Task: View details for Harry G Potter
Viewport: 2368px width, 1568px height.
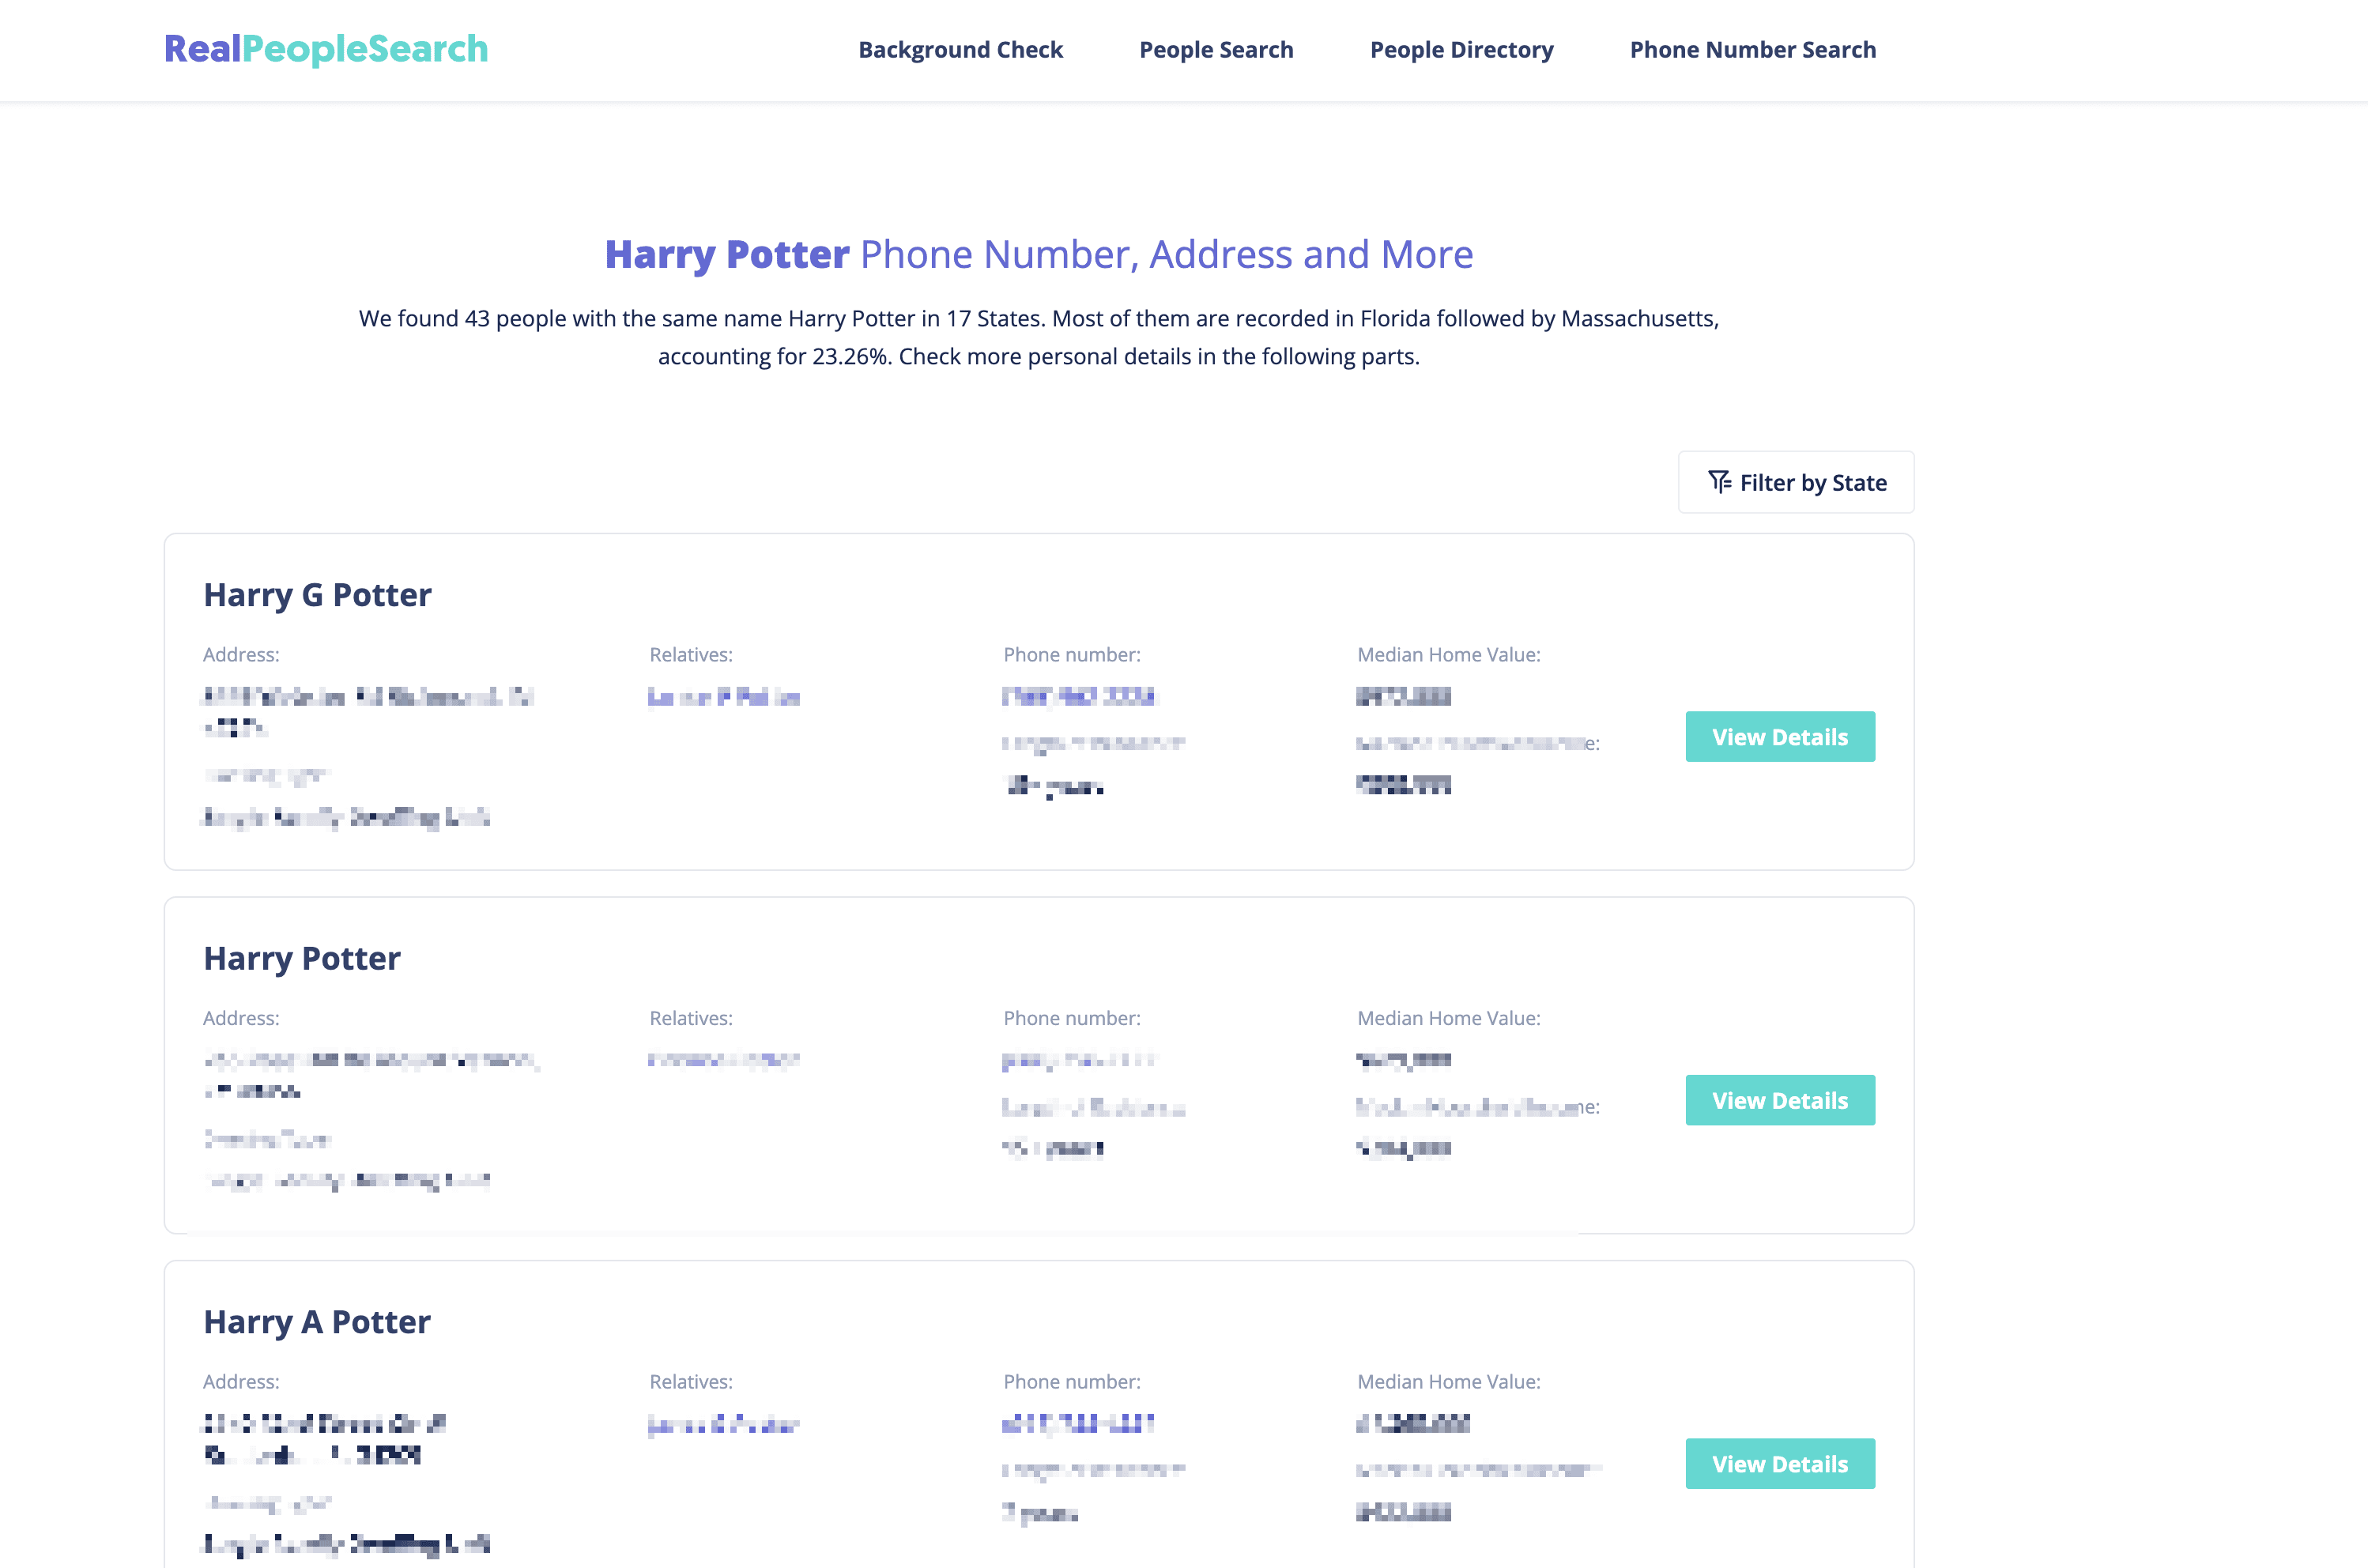Action: coord(1779,737)
